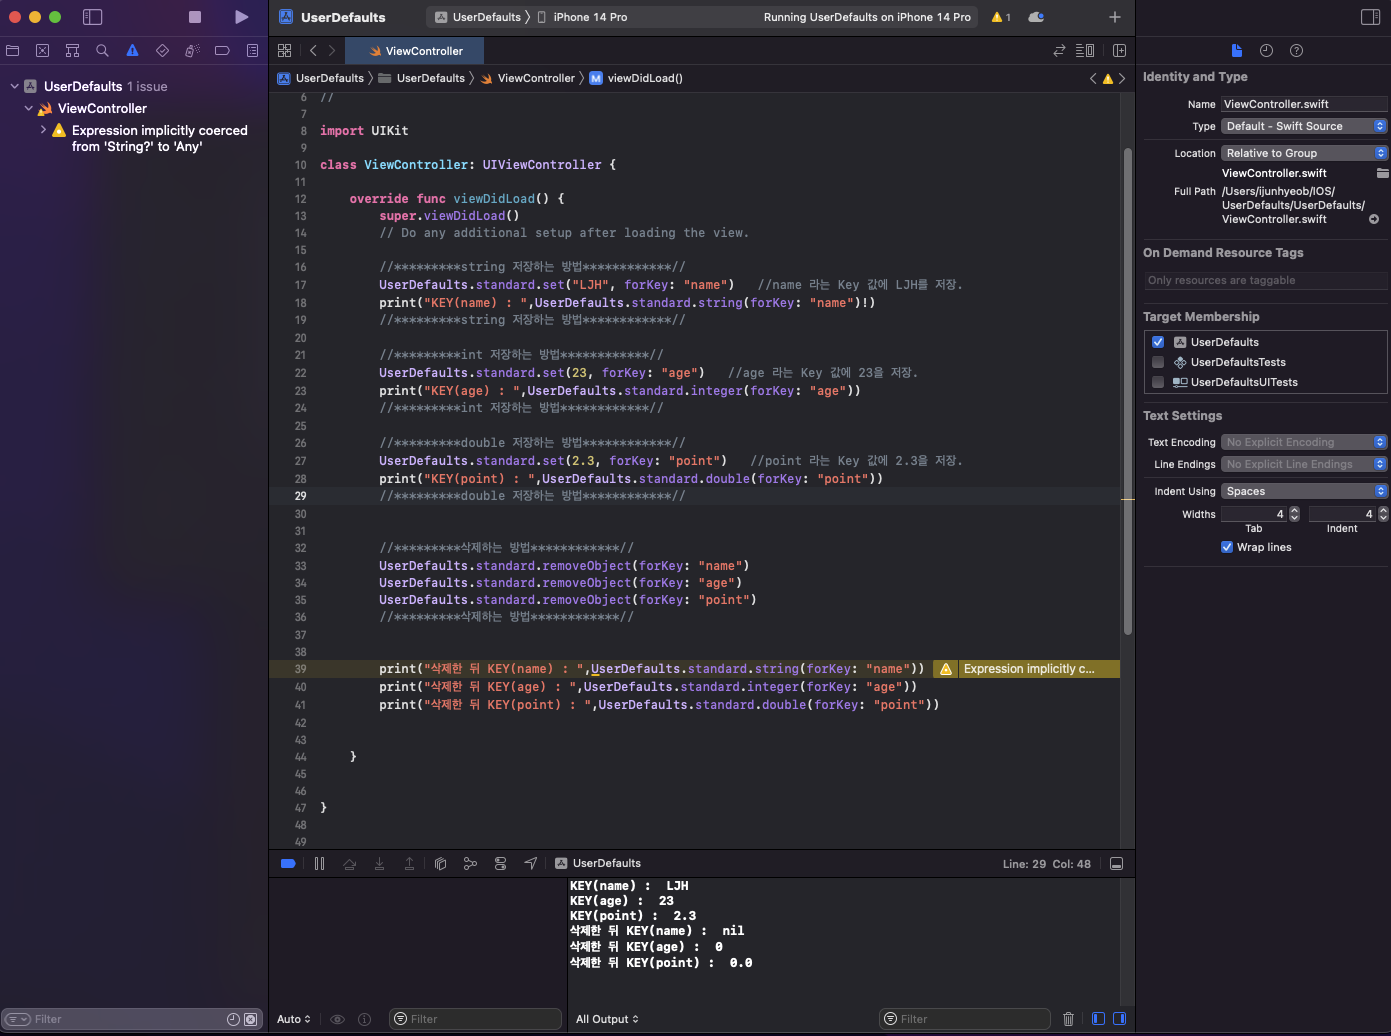Screen dimensions: 1391x1036
Task: Enable the UserDefaultsTests target membership
Action: 1158,362
